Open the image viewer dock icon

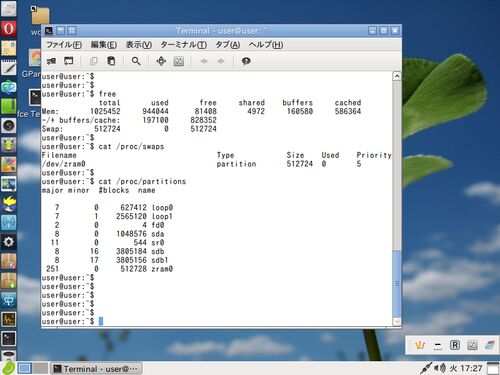(9, 184)
